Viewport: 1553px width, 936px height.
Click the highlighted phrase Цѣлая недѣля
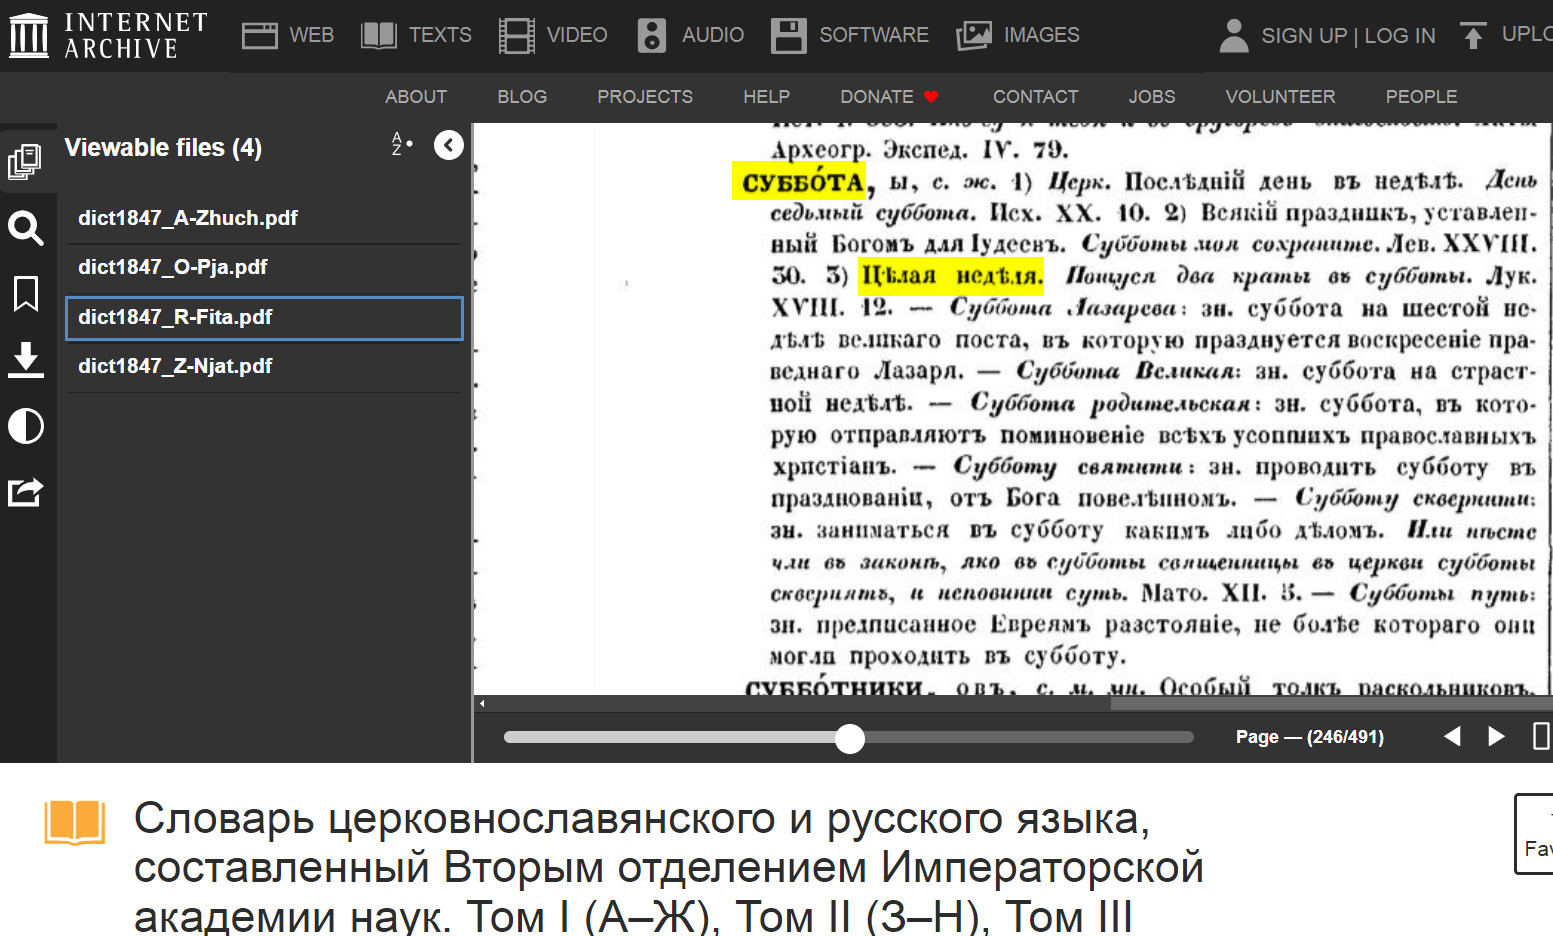click(x=951, y=276)
